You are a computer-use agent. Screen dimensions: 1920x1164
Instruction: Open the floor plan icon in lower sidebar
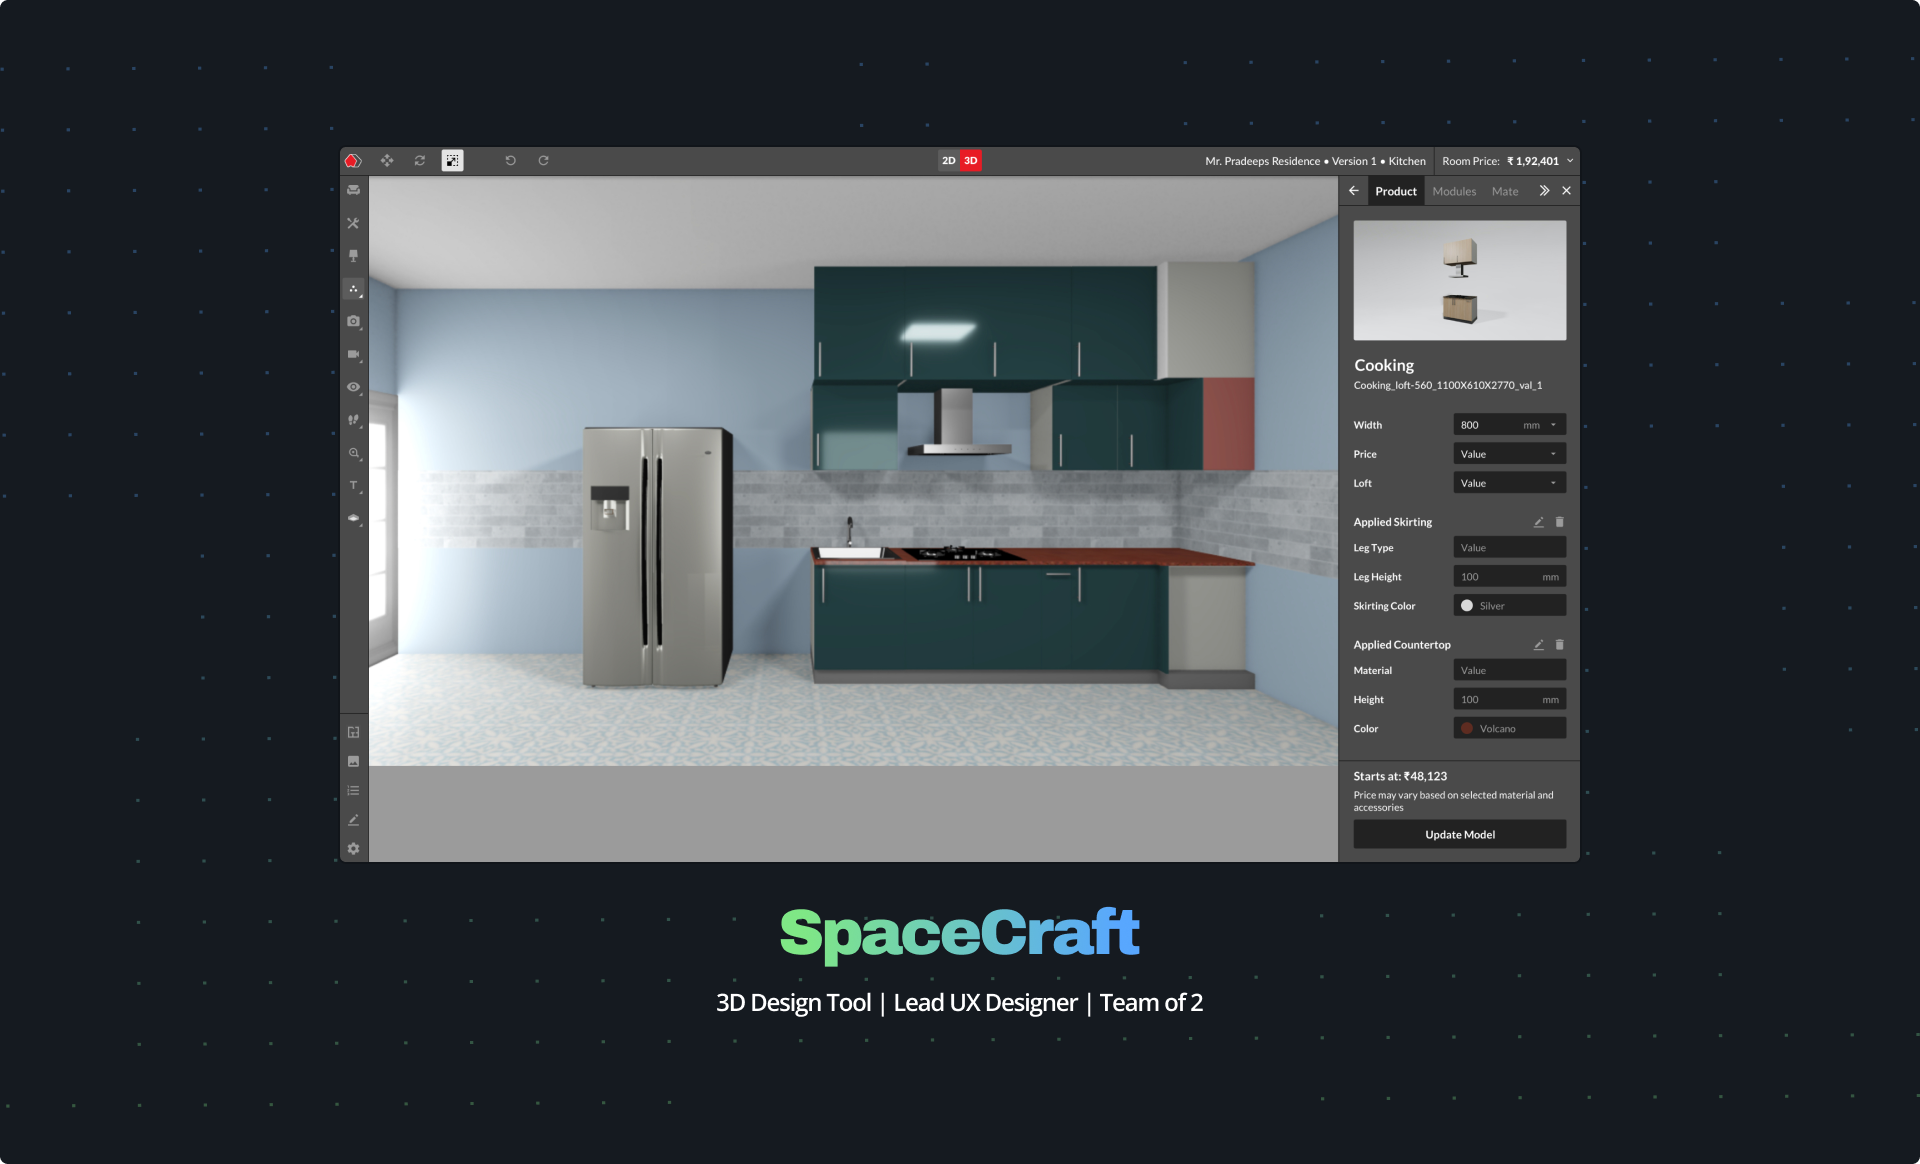click(x=353, y=732)
